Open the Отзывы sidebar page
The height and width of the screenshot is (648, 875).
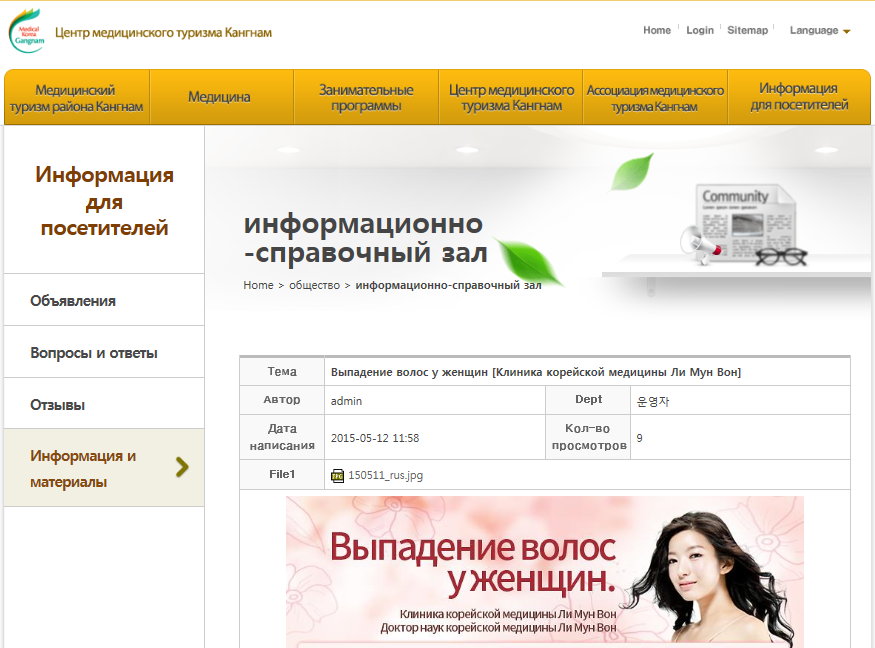58,402
